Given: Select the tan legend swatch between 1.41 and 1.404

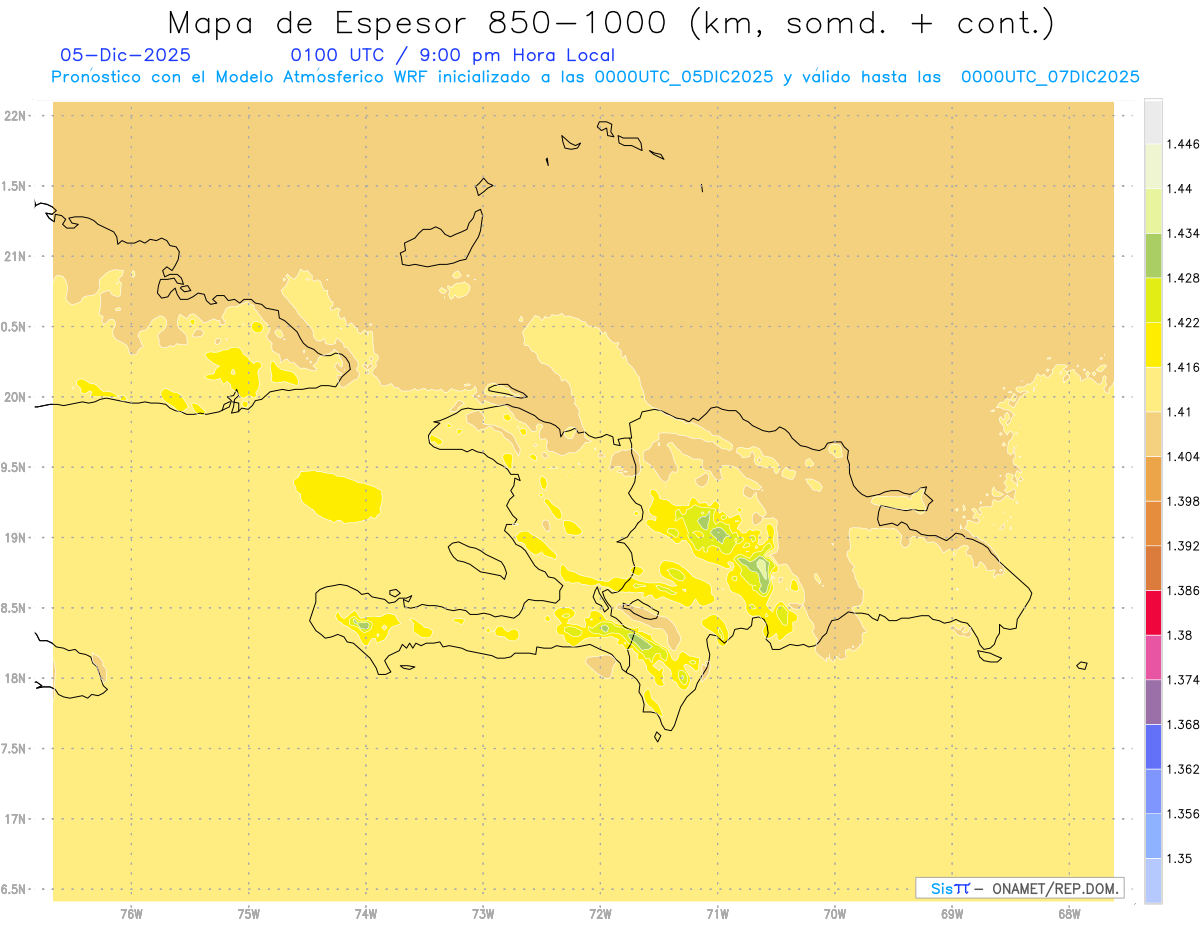Looking at the screenshot, I should click(x=1153, y=434).
